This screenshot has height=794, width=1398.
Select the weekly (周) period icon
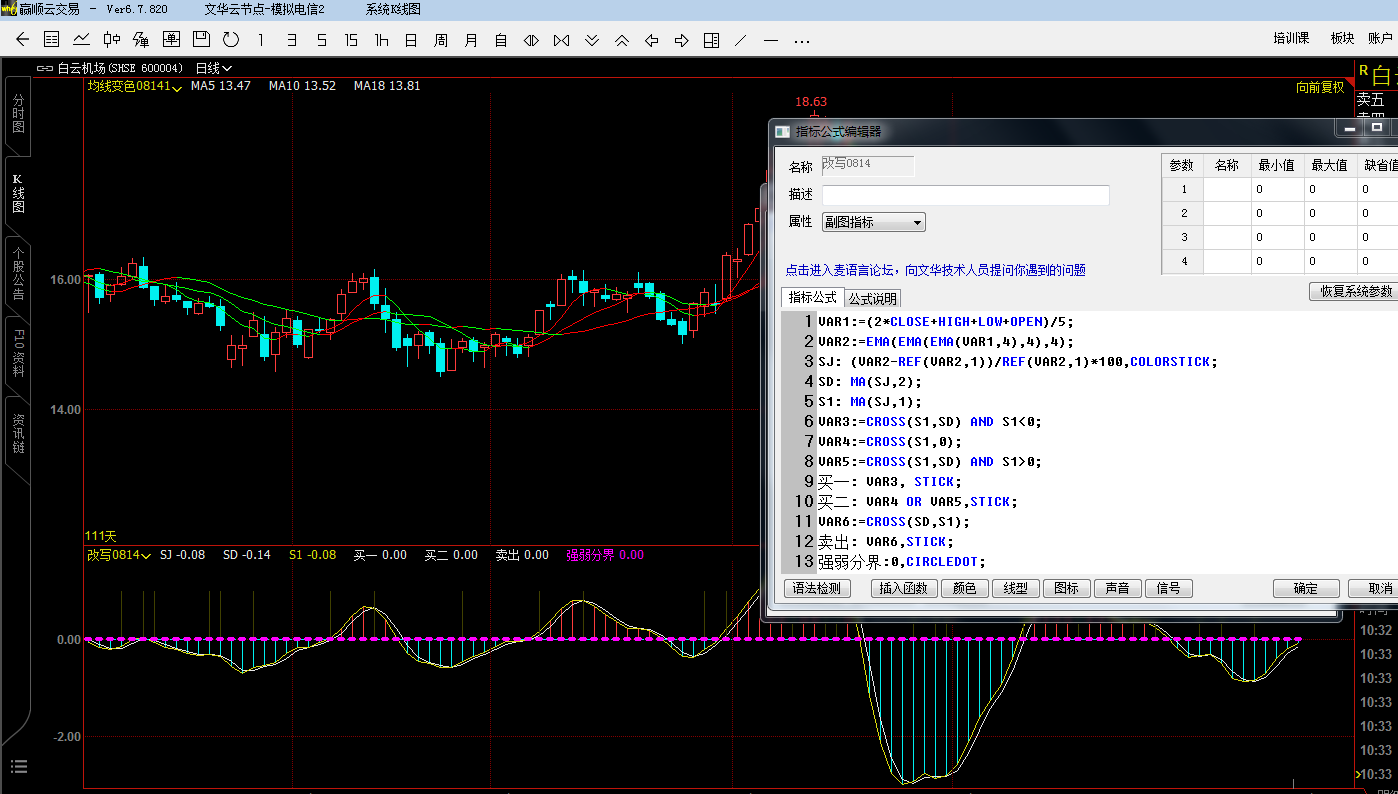pos(441,40)
